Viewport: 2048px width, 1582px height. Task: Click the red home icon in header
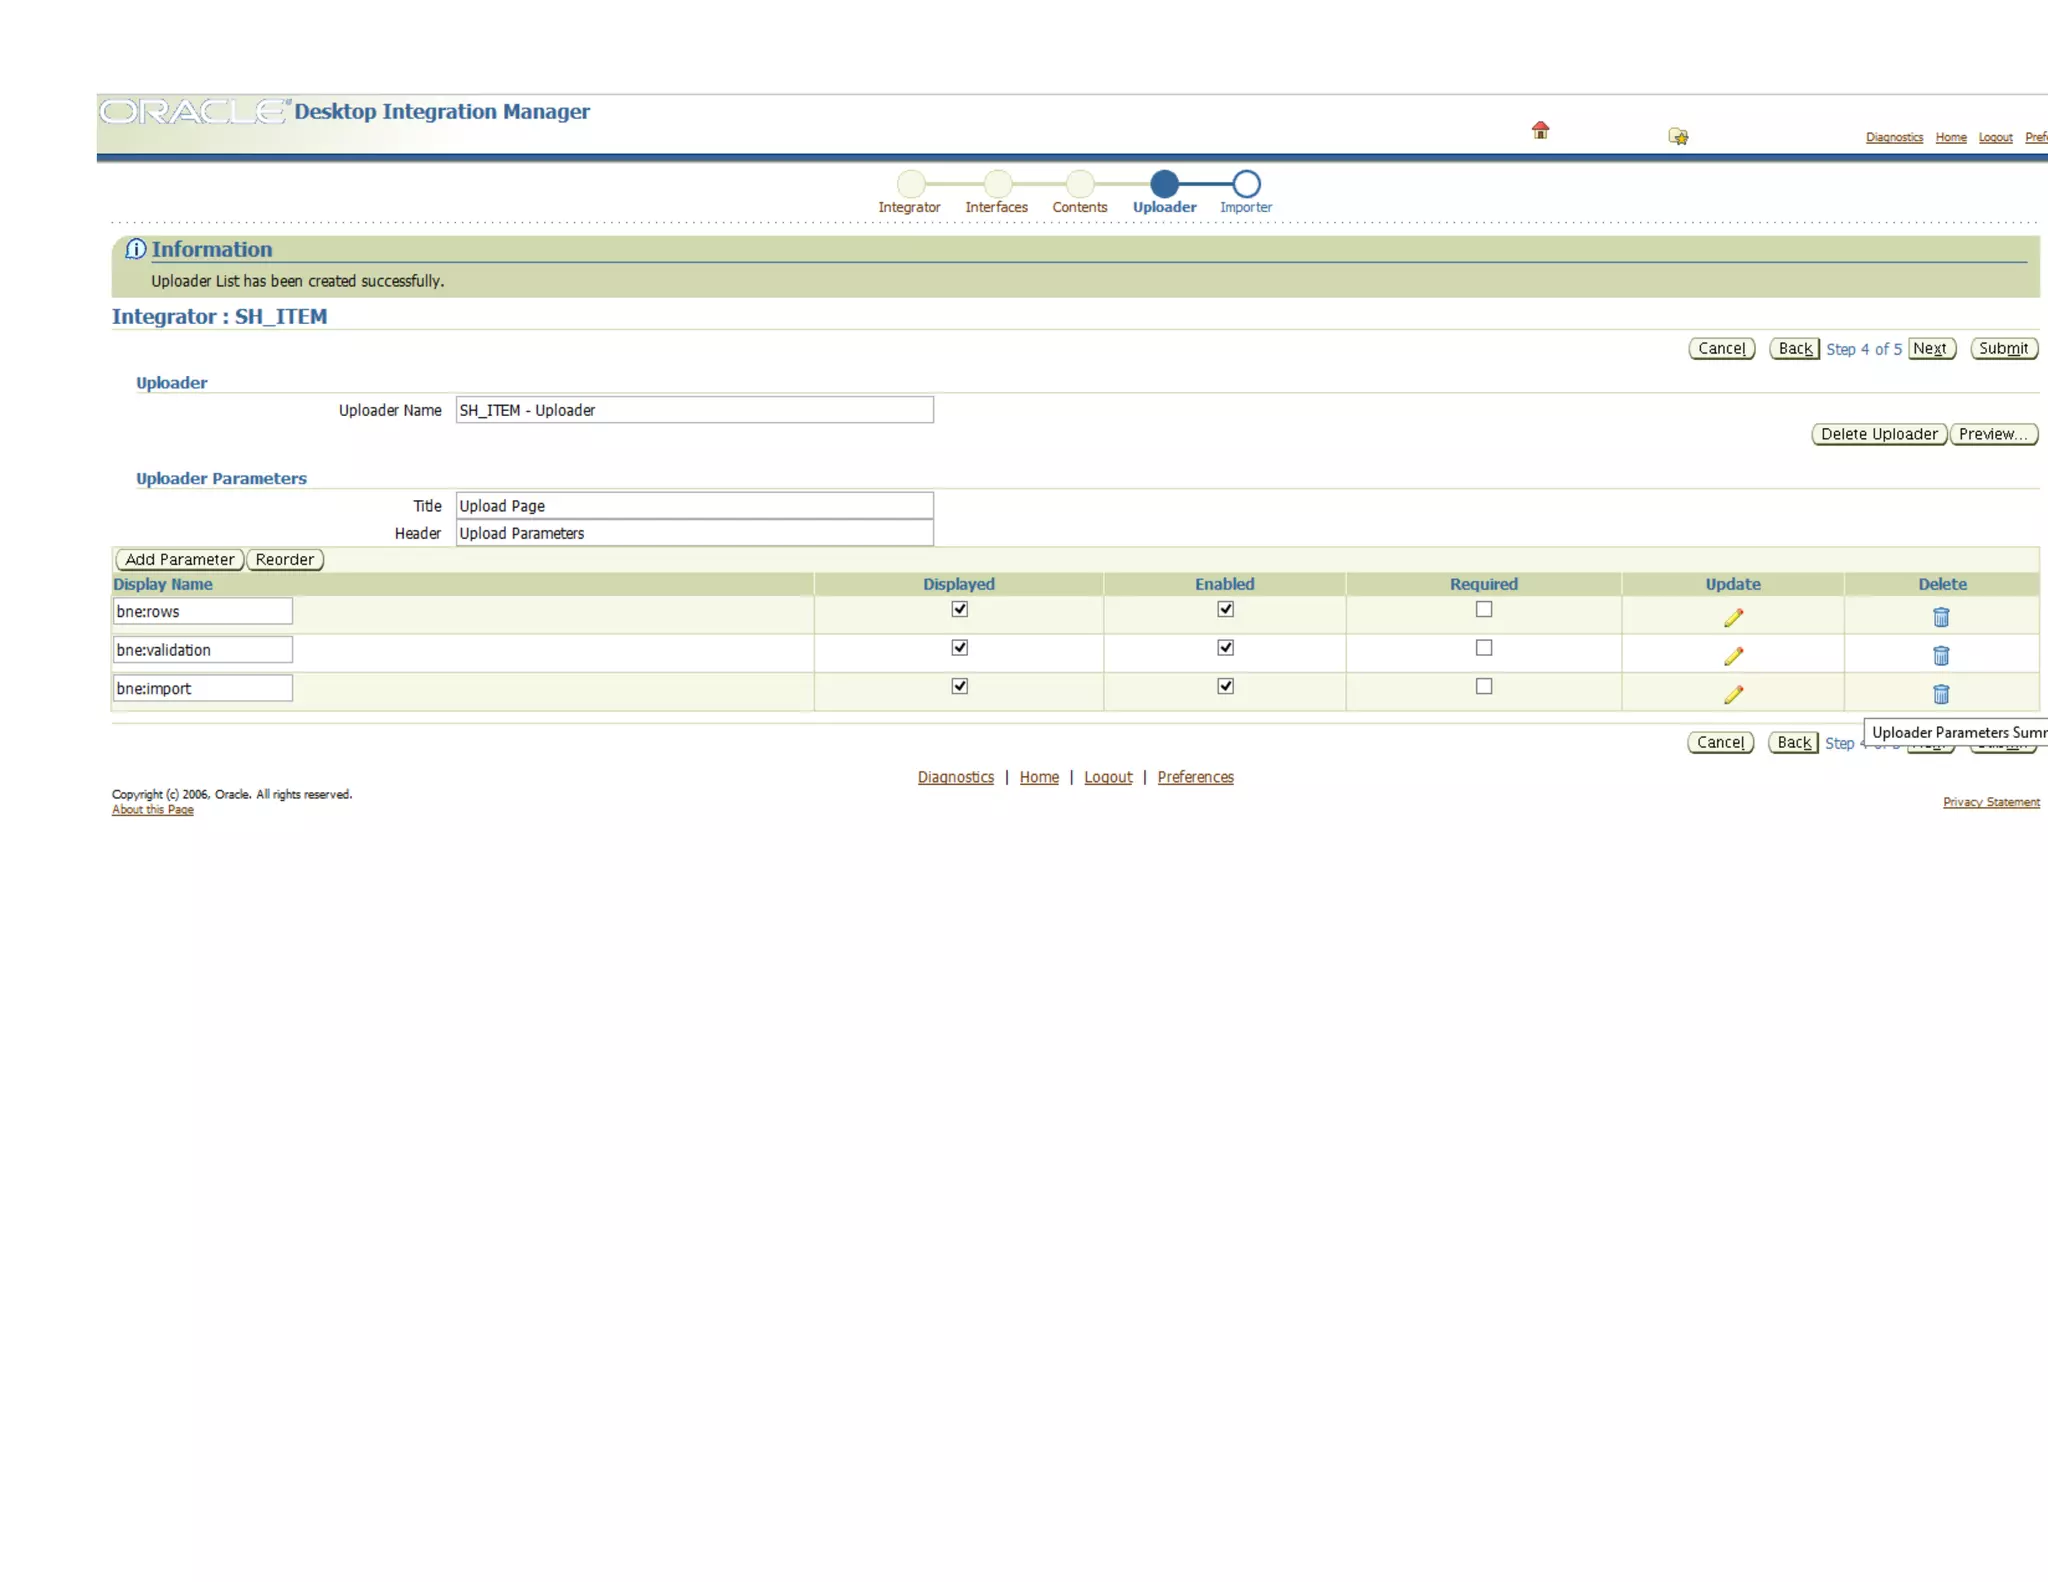pos(1540,130)
